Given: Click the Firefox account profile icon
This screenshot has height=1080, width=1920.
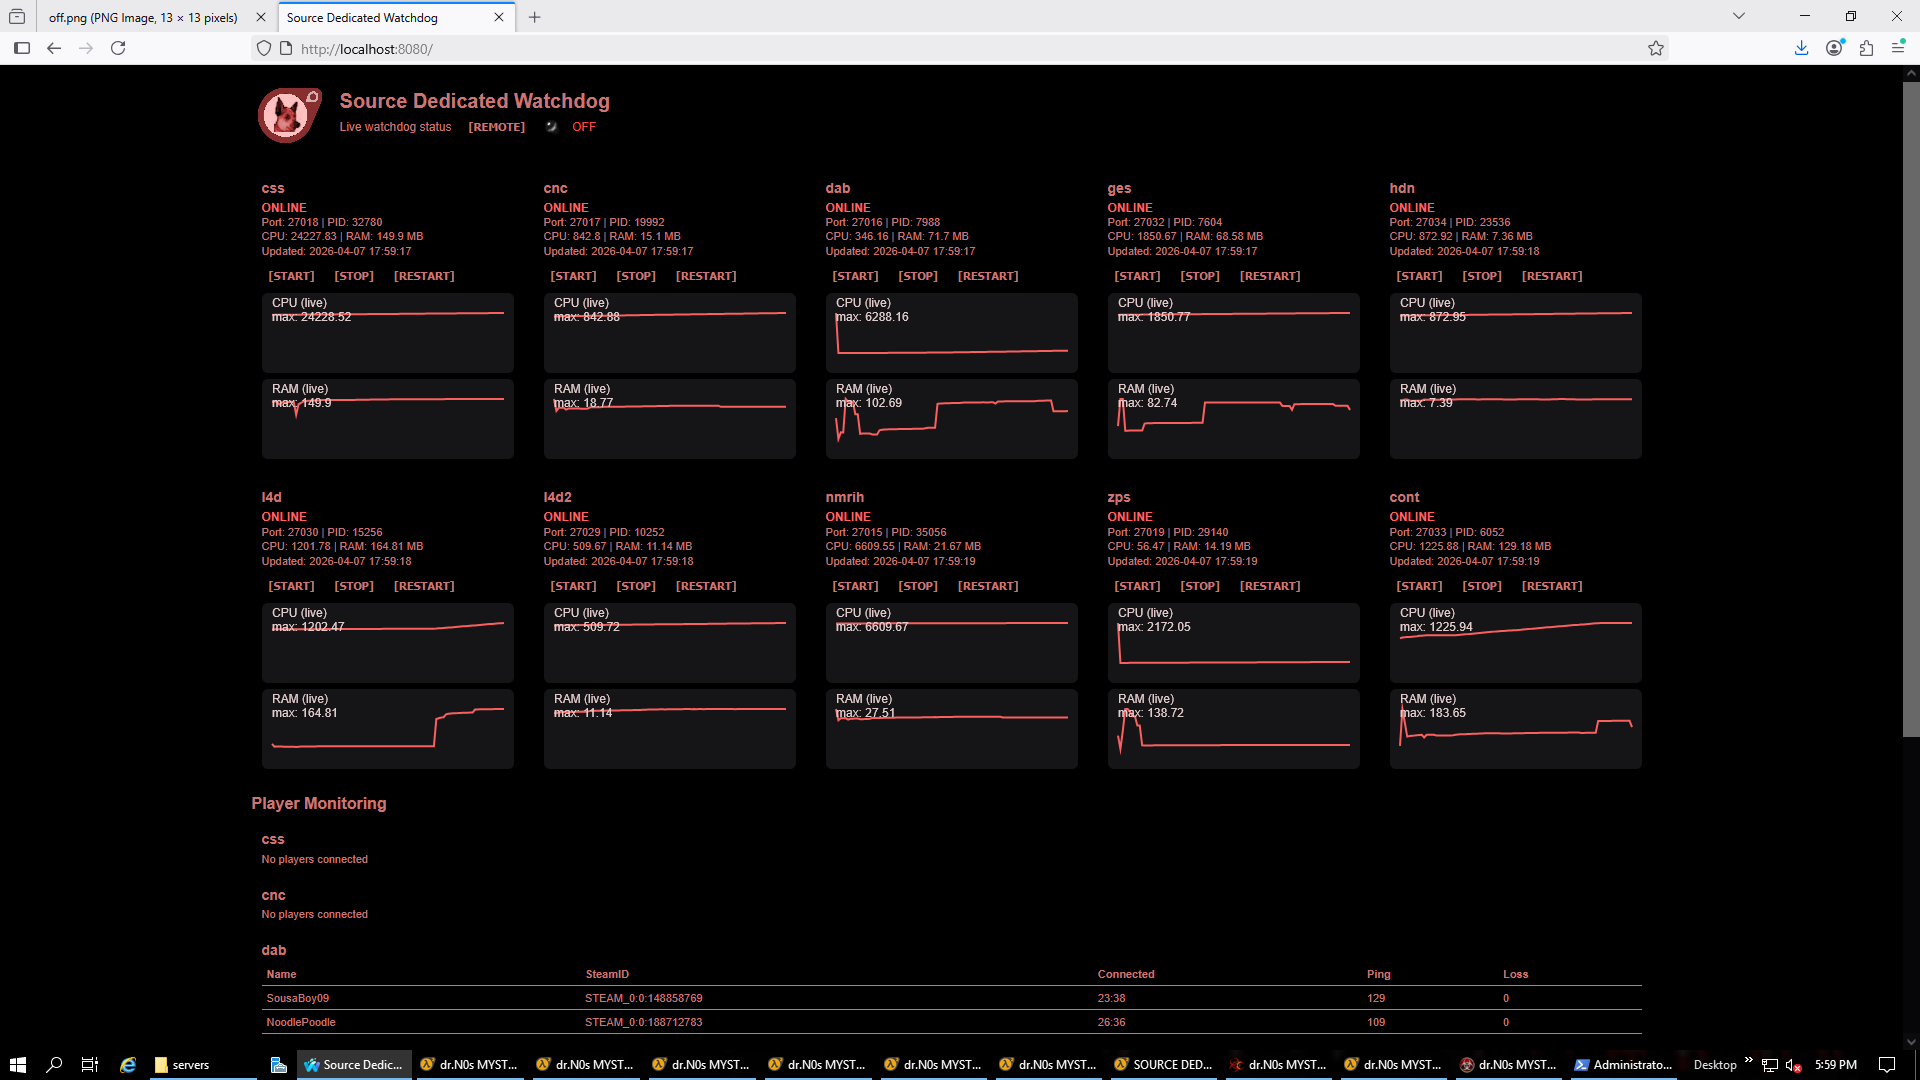Looking at the screenshot, I should pyautogui.click(x=1834, y=48).
